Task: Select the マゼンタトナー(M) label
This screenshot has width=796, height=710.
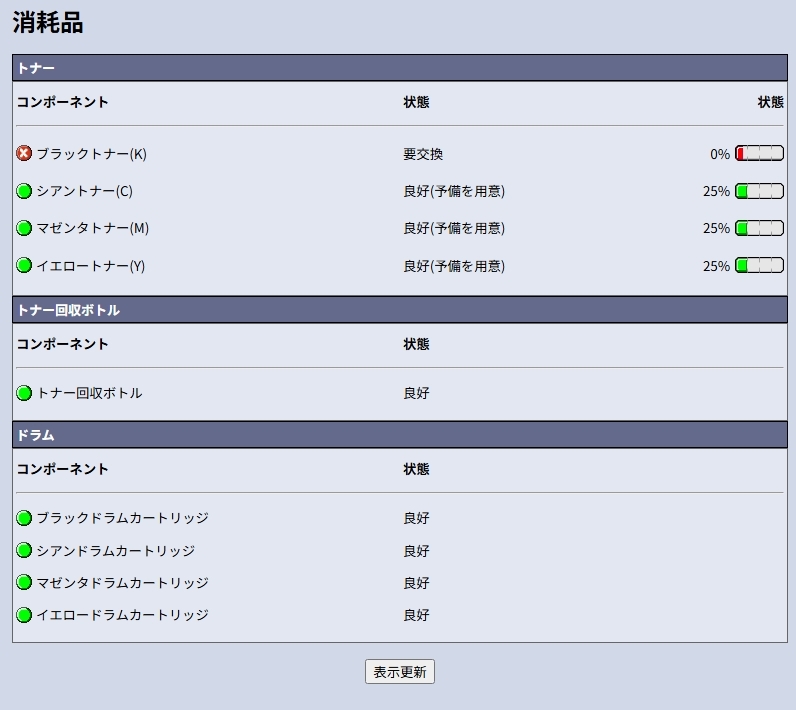Action: 93,228
